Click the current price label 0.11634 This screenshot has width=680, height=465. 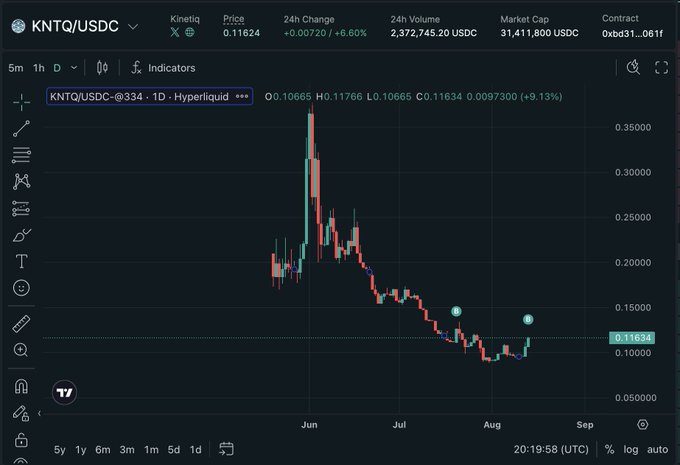click(632, 337)
